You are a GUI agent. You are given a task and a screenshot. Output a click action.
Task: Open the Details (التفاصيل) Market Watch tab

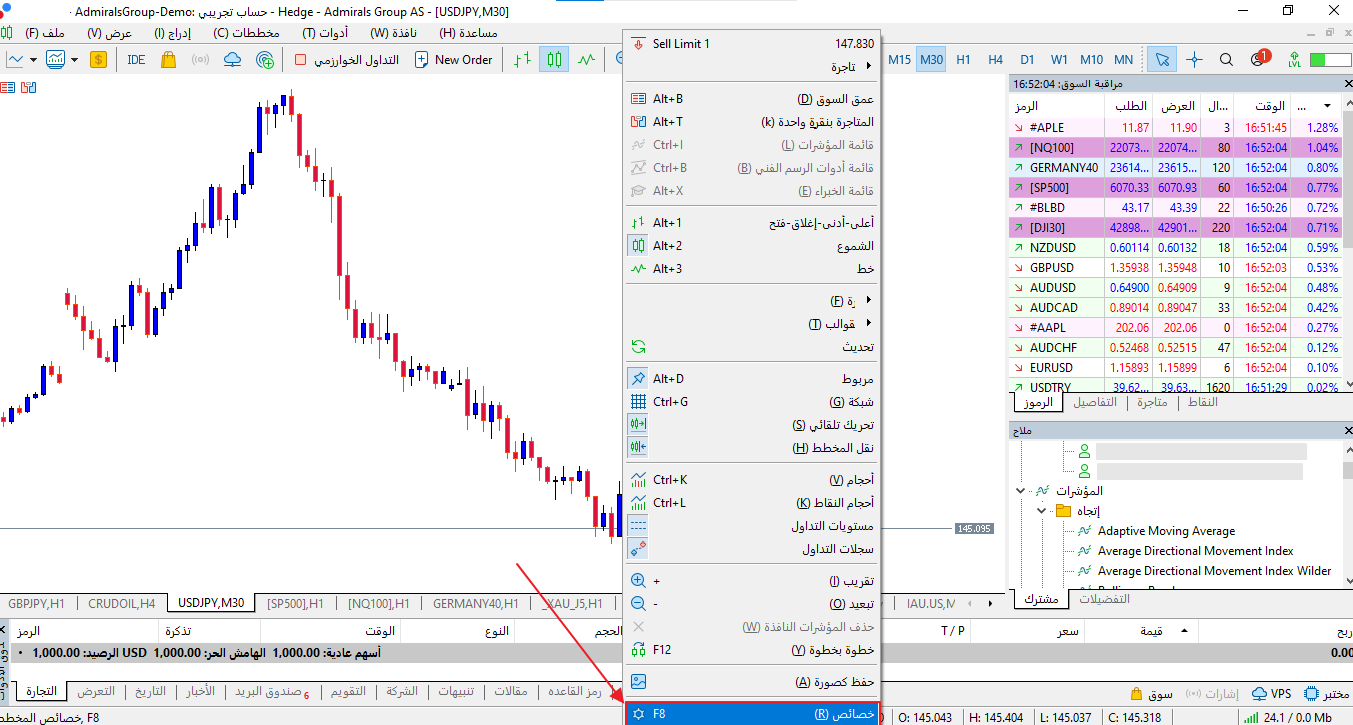click(1095, 402)
